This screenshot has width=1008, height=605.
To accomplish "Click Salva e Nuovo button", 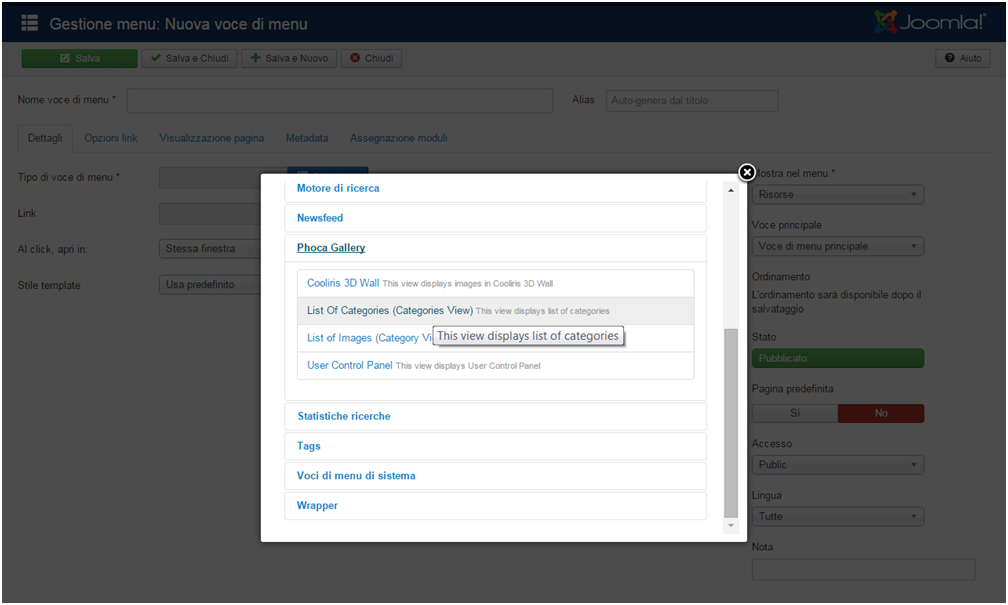I will tap(289, 58).
